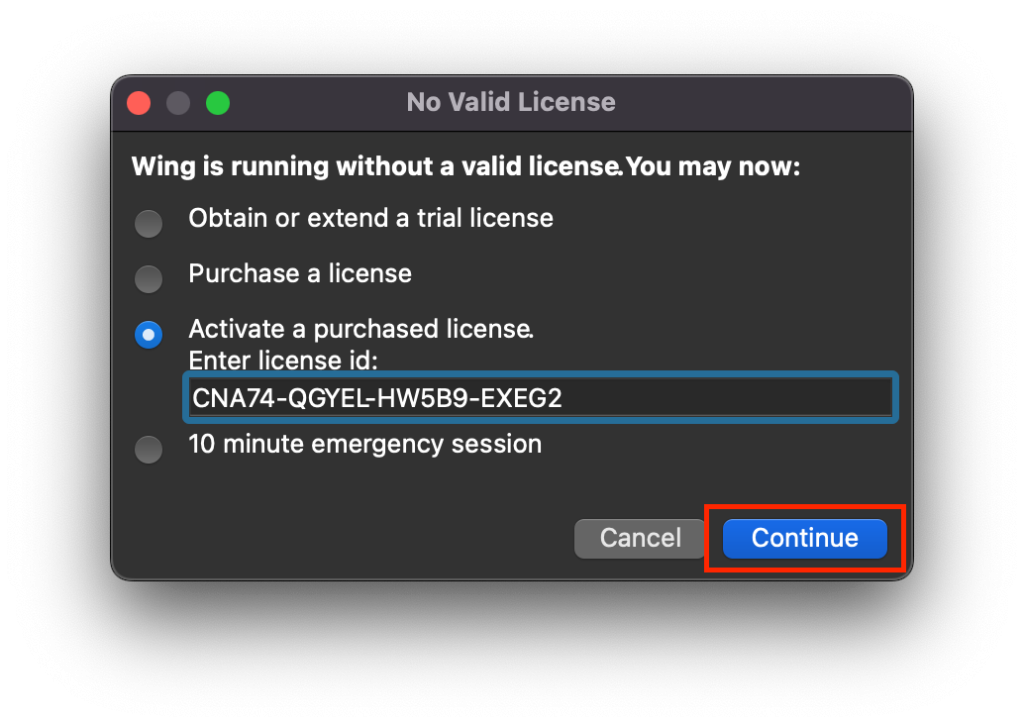
Task: Click the '10 minute emergency session' label text
Action: click(x=365, y=444)
